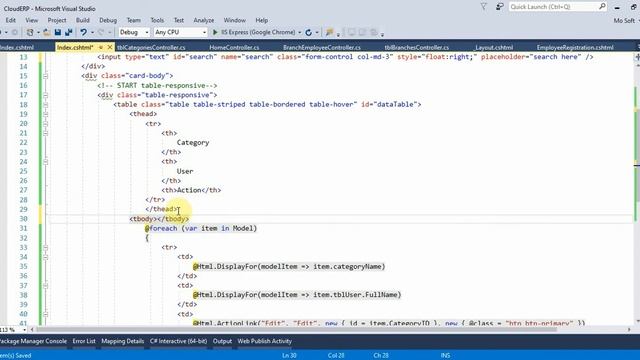Collapse the th block at line 24
Image resolution: width=640 pixels, height=360 pixels.
point(45,162)
